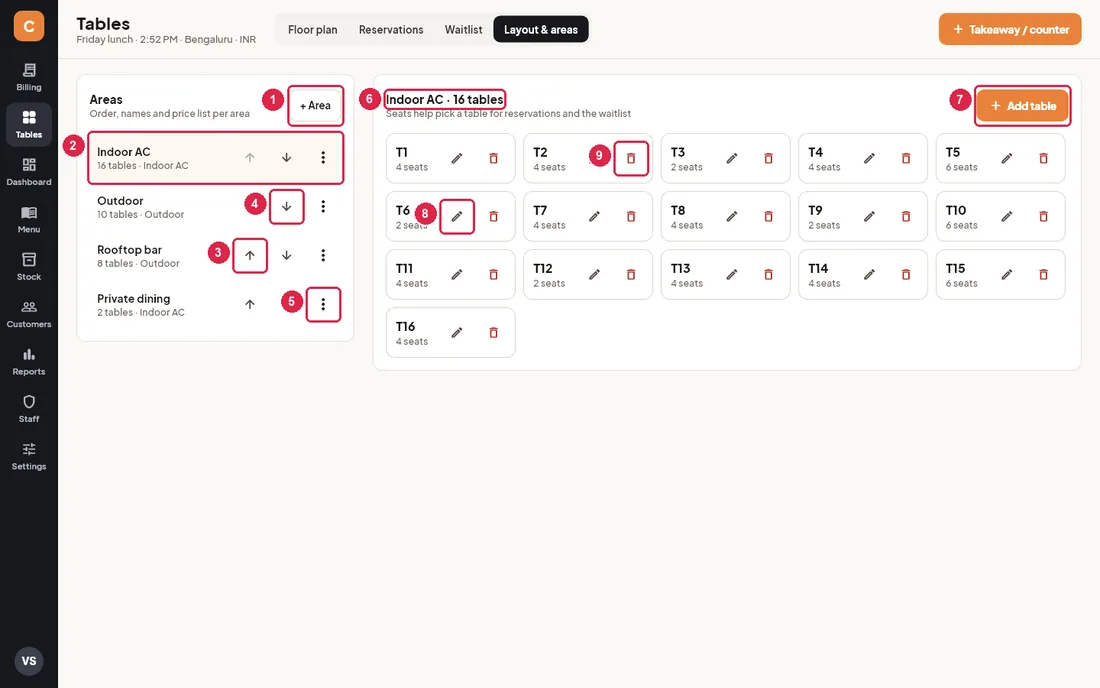Move Private dining area up

[x=250, y=304]
